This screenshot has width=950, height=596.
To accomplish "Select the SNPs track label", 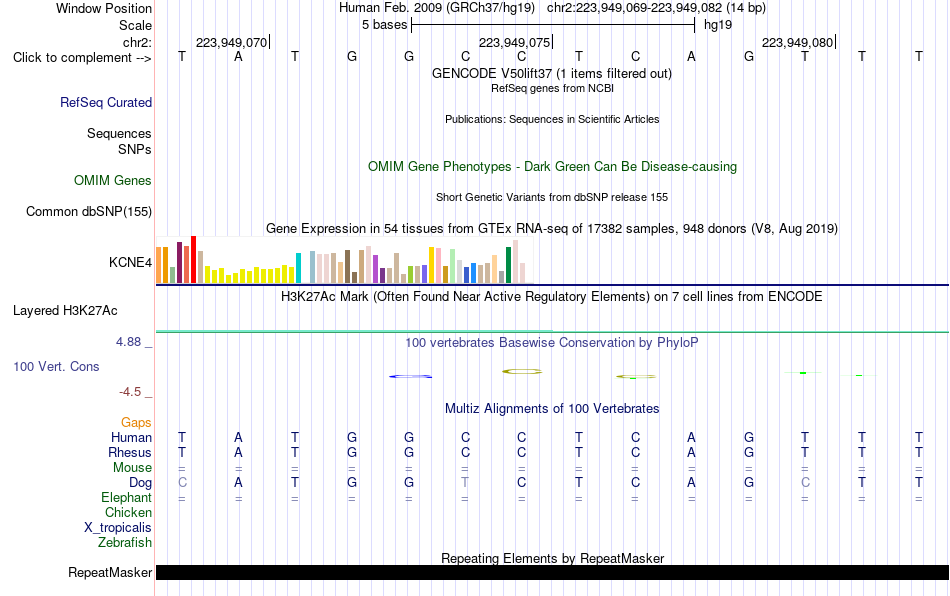I will click(135, 149).
